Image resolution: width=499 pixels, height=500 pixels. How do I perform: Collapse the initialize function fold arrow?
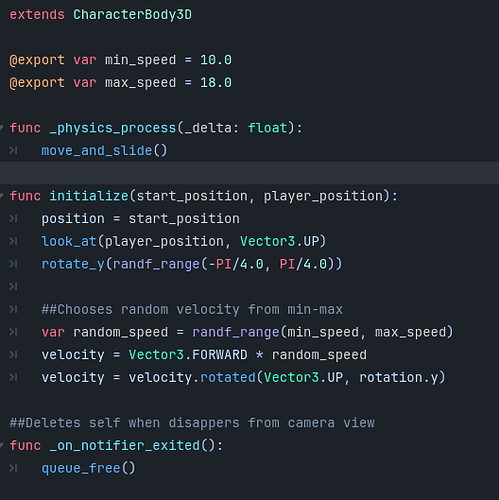click(x=1, y=195)
